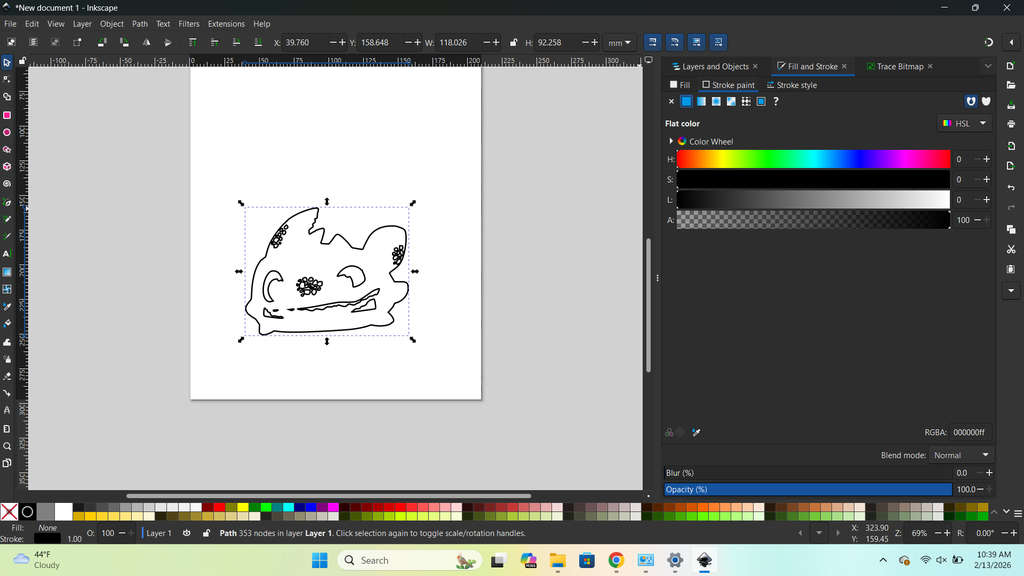Screen dimensions: 1024x576
Task: Set stroke to no paint (X)
Action: tap(671, 101)
